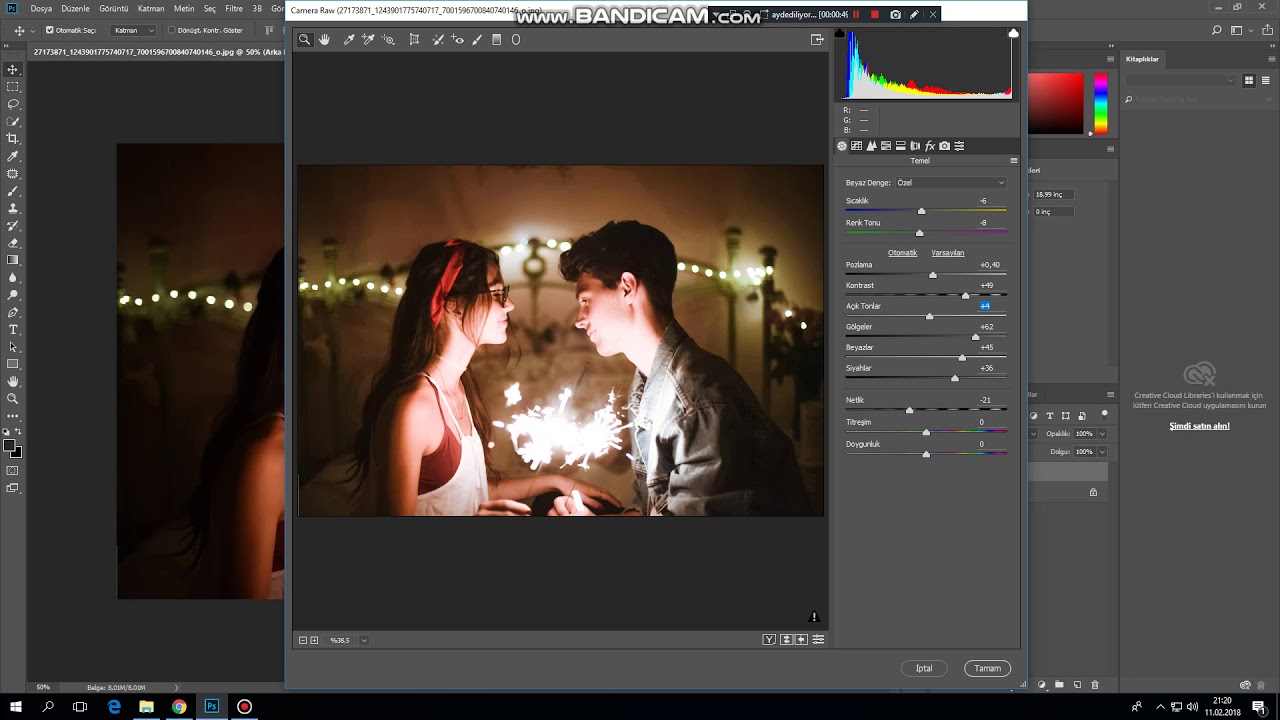Open the Görüntü menu
This screenshot has width=1280, height=720.
114,8
